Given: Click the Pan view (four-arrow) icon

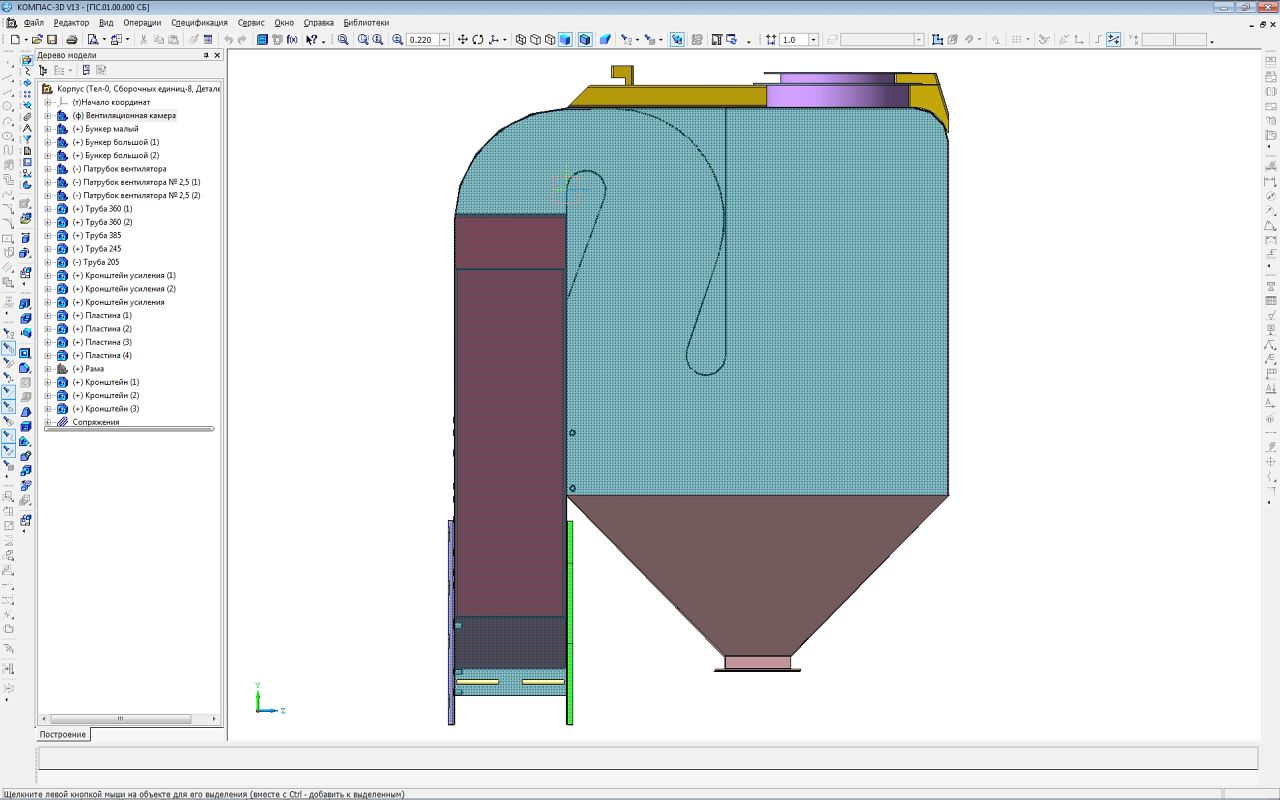Looking at the screenshot, I should click(462, 40).
